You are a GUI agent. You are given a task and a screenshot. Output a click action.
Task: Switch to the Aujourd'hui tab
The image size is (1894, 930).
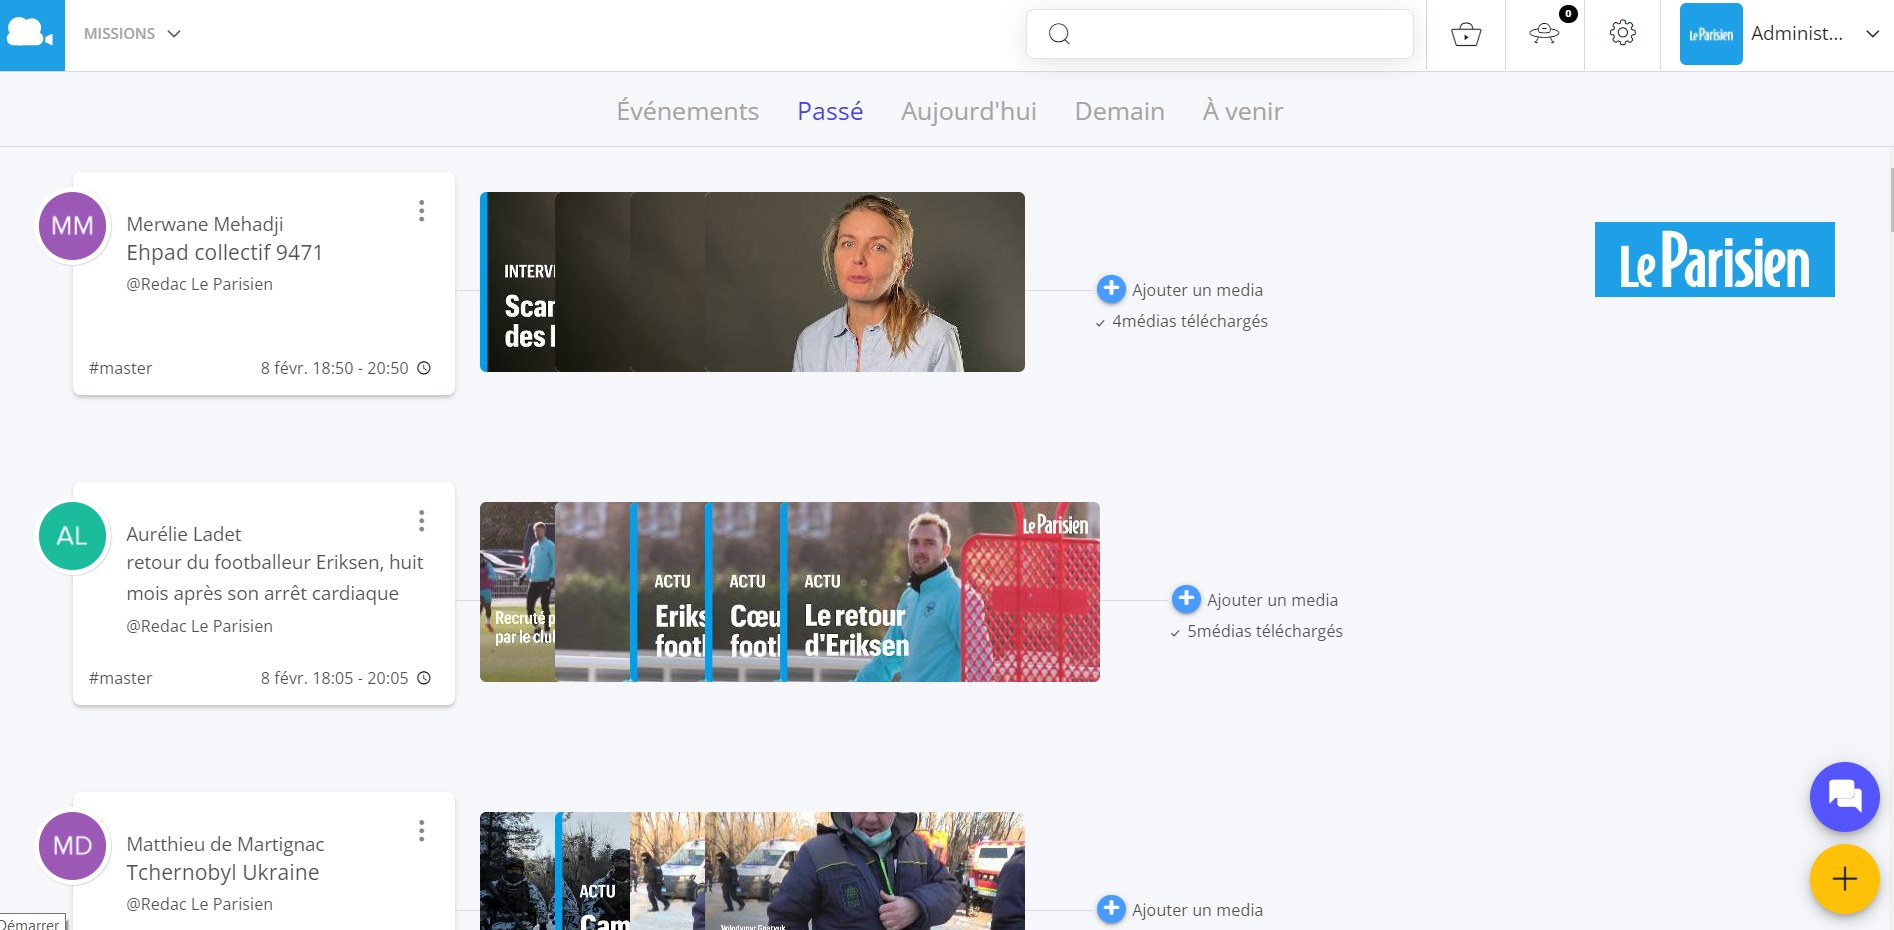(968, 111)
